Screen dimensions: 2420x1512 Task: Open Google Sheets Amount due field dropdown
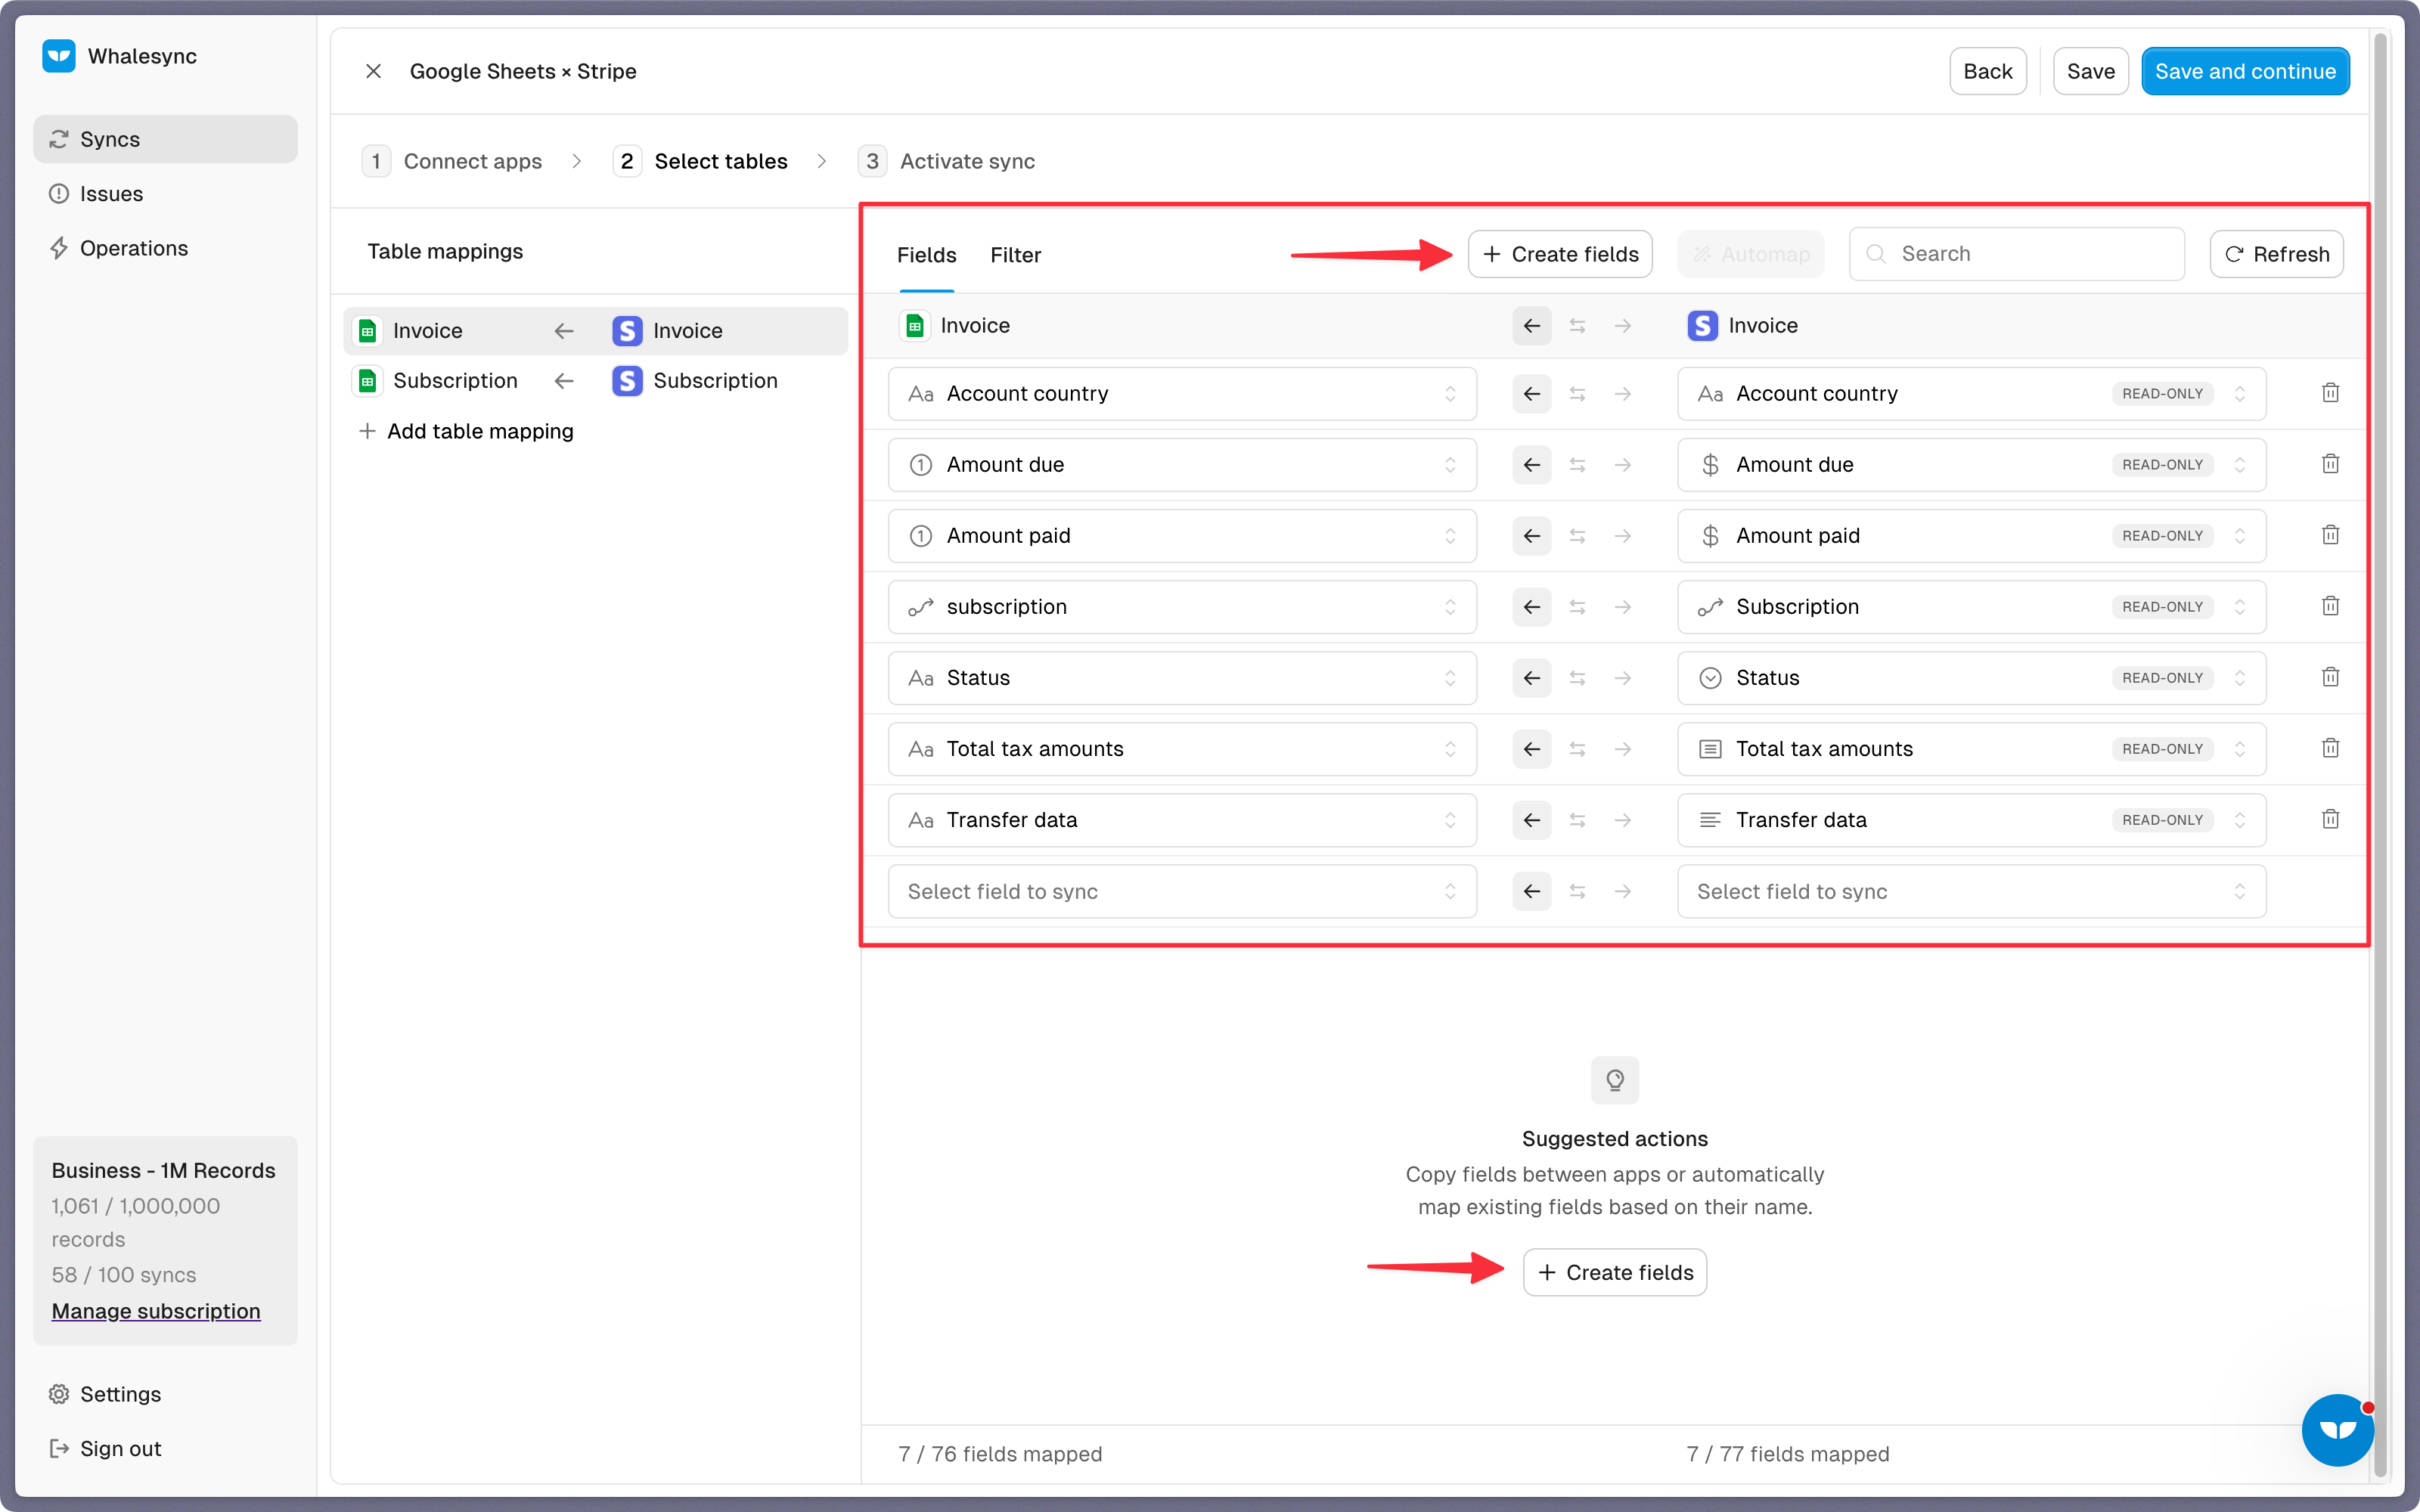pyautogui.click(x=1182, y=465)
